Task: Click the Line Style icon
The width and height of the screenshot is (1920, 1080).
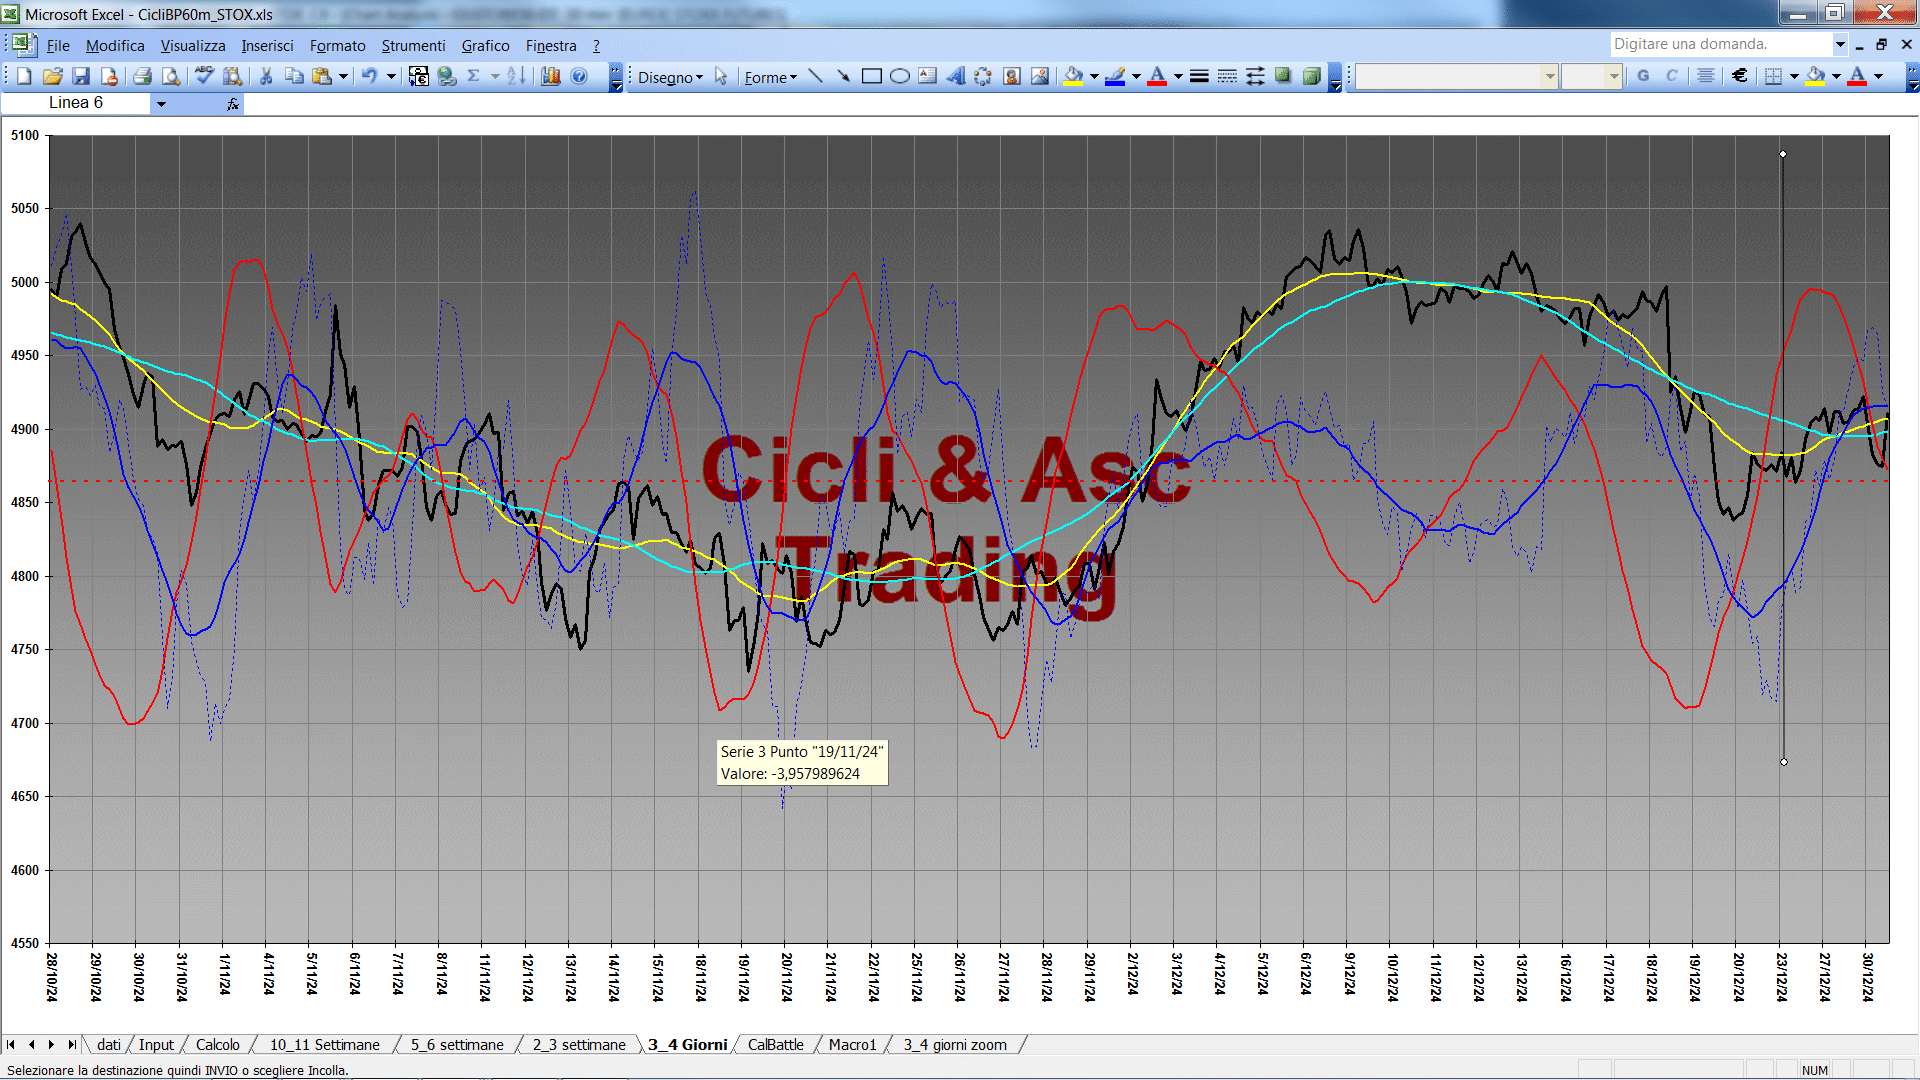Action: (1199, 76)
